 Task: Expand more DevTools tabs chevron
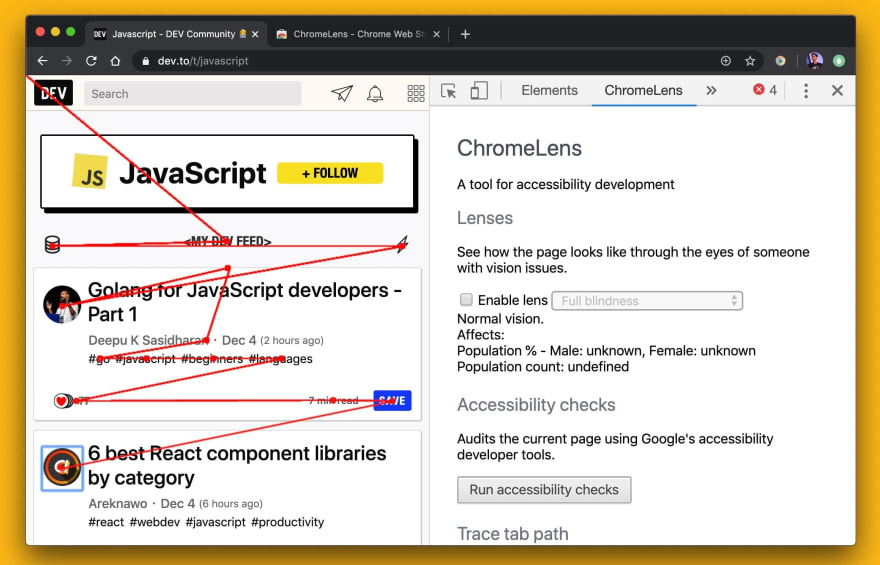click(x=711, y=90)
